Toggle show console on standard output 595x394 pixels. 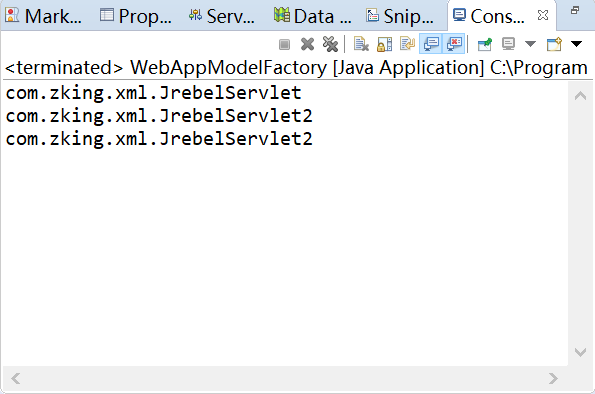[431, 44]
